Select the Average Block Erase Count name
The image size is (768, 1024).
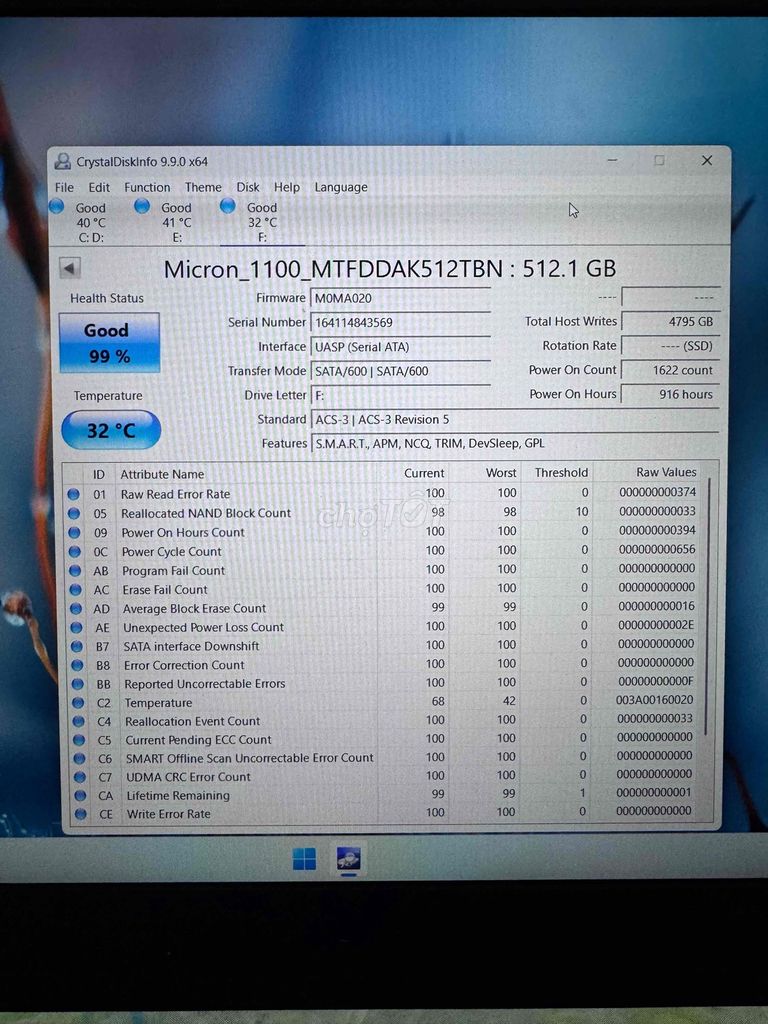point(195,609)
